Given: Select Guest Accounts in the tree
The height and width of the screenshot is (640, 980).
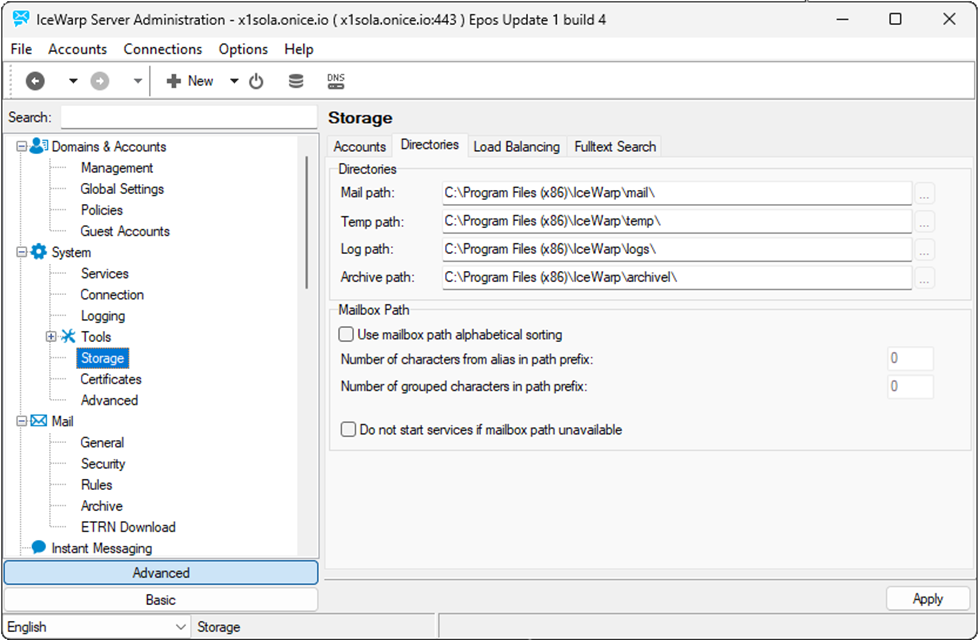Looking at the screenshot, I should point(125,231).
